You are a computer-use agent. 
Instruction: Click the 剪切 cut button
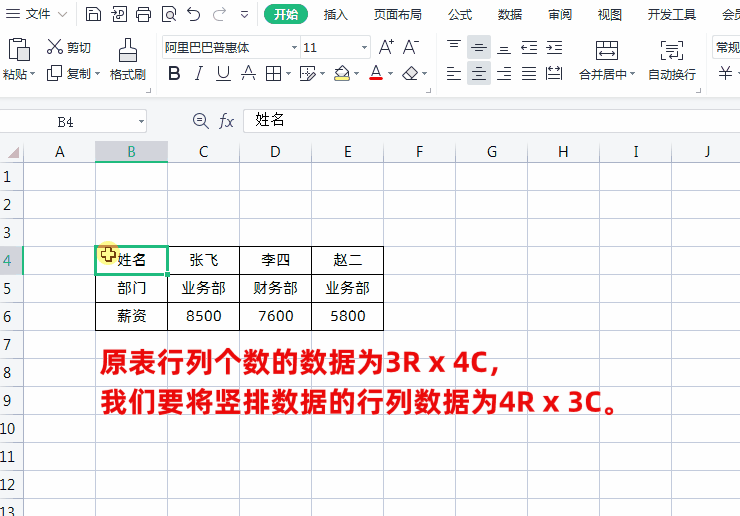tap(68, 47)
